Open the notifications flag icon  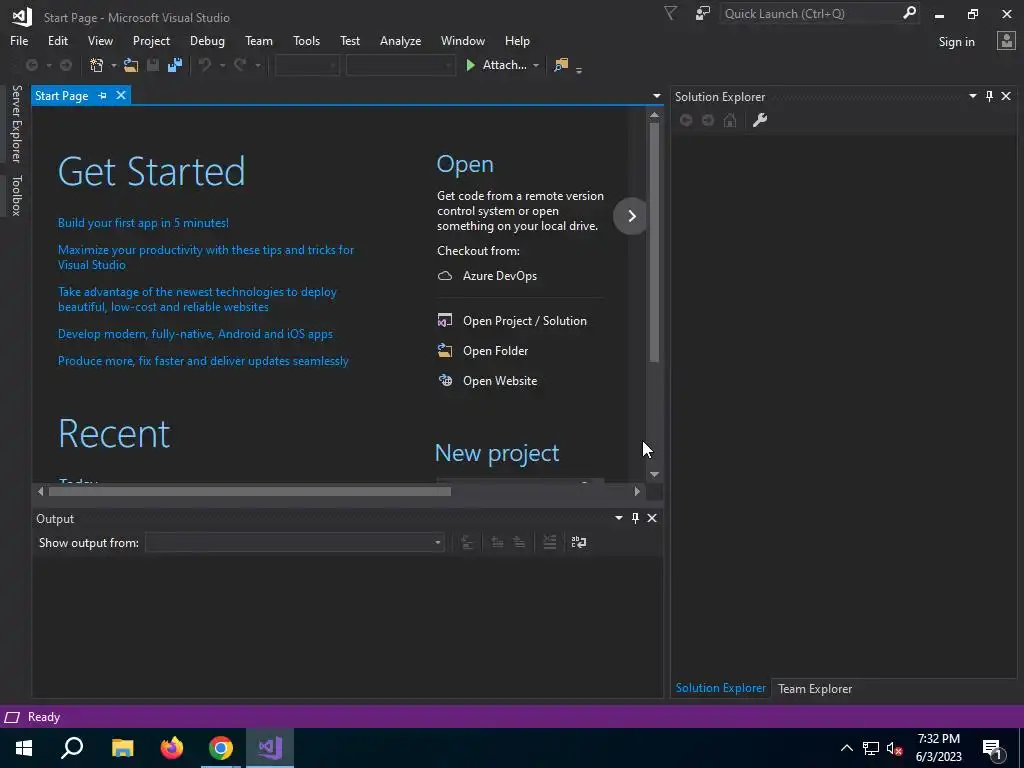tap(671, 14)
